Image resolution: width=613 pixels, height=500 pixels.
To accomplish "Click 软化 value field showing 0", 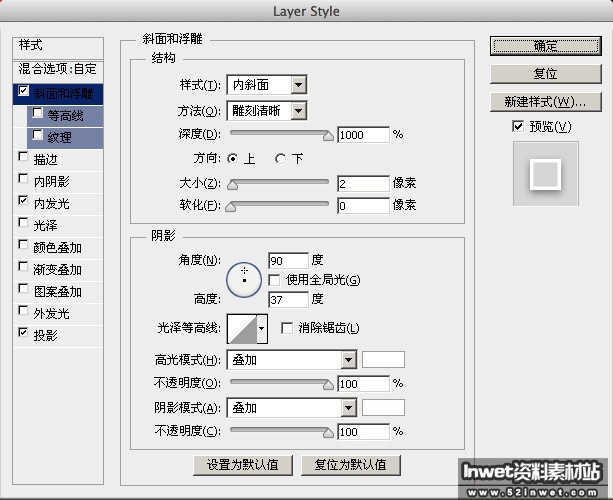I will (363, 206).
